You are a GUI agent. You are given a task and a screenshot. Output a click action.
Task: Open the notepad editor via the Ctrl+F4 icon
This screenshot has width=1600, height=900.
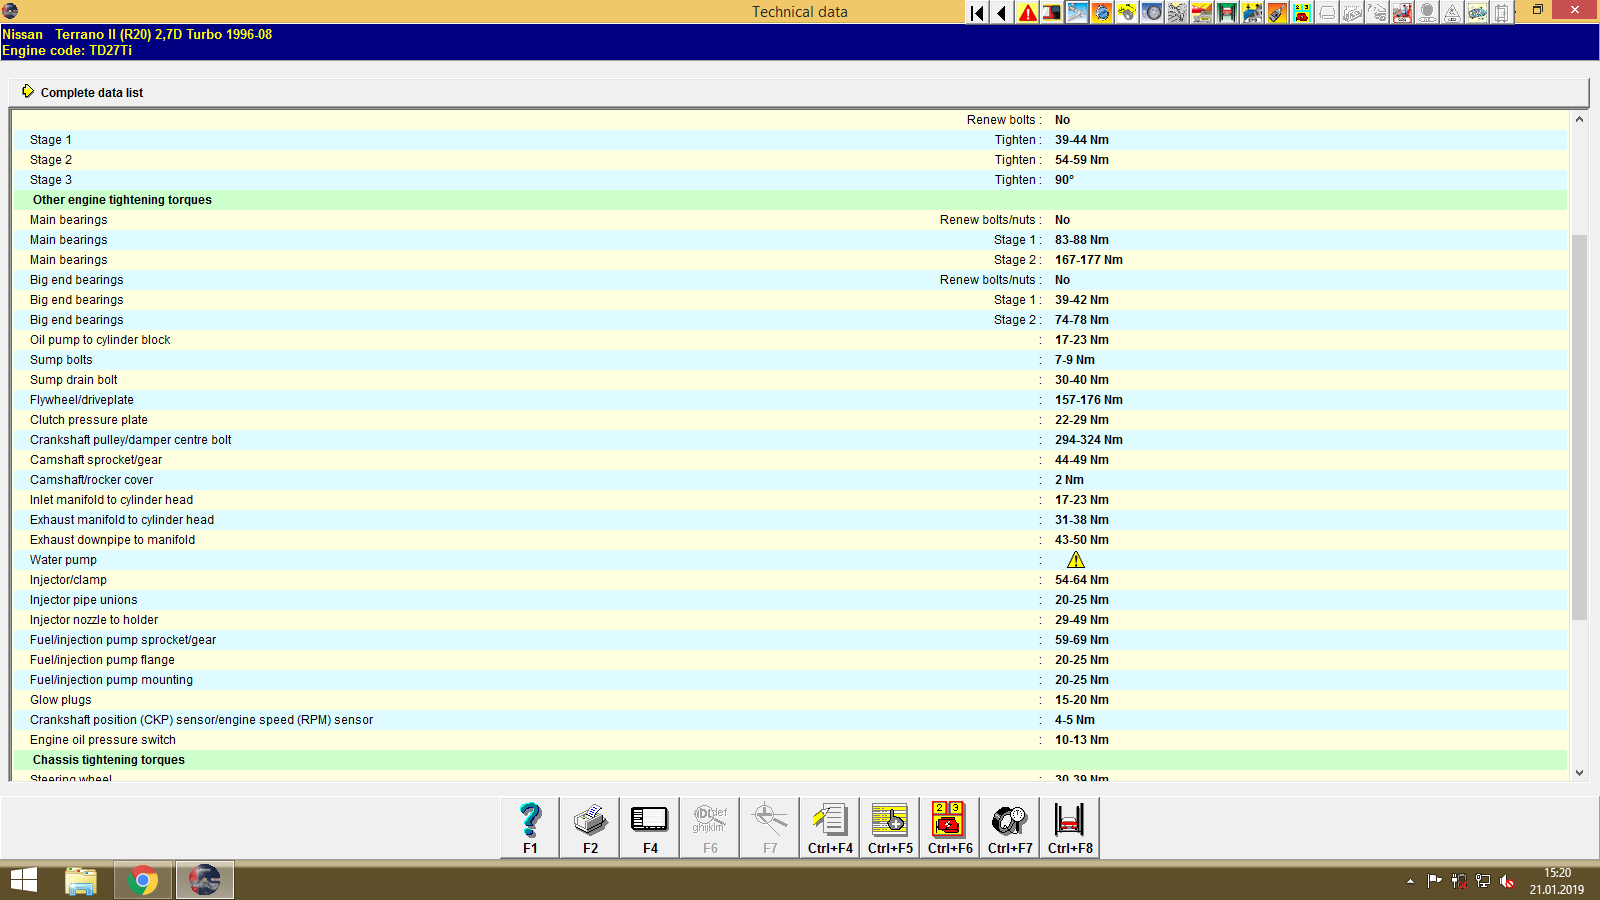829,826
